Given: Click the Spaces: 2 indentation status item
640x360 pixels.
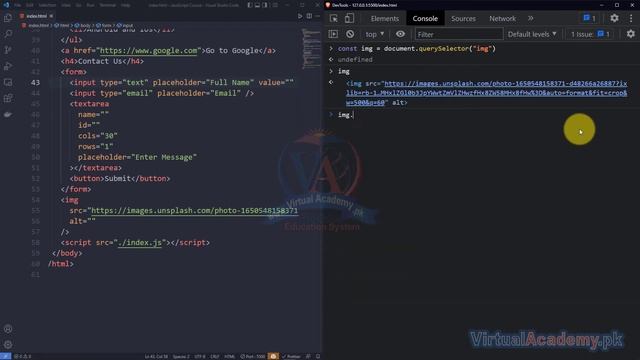Looking at the screenshot, I should coord(181,356).
